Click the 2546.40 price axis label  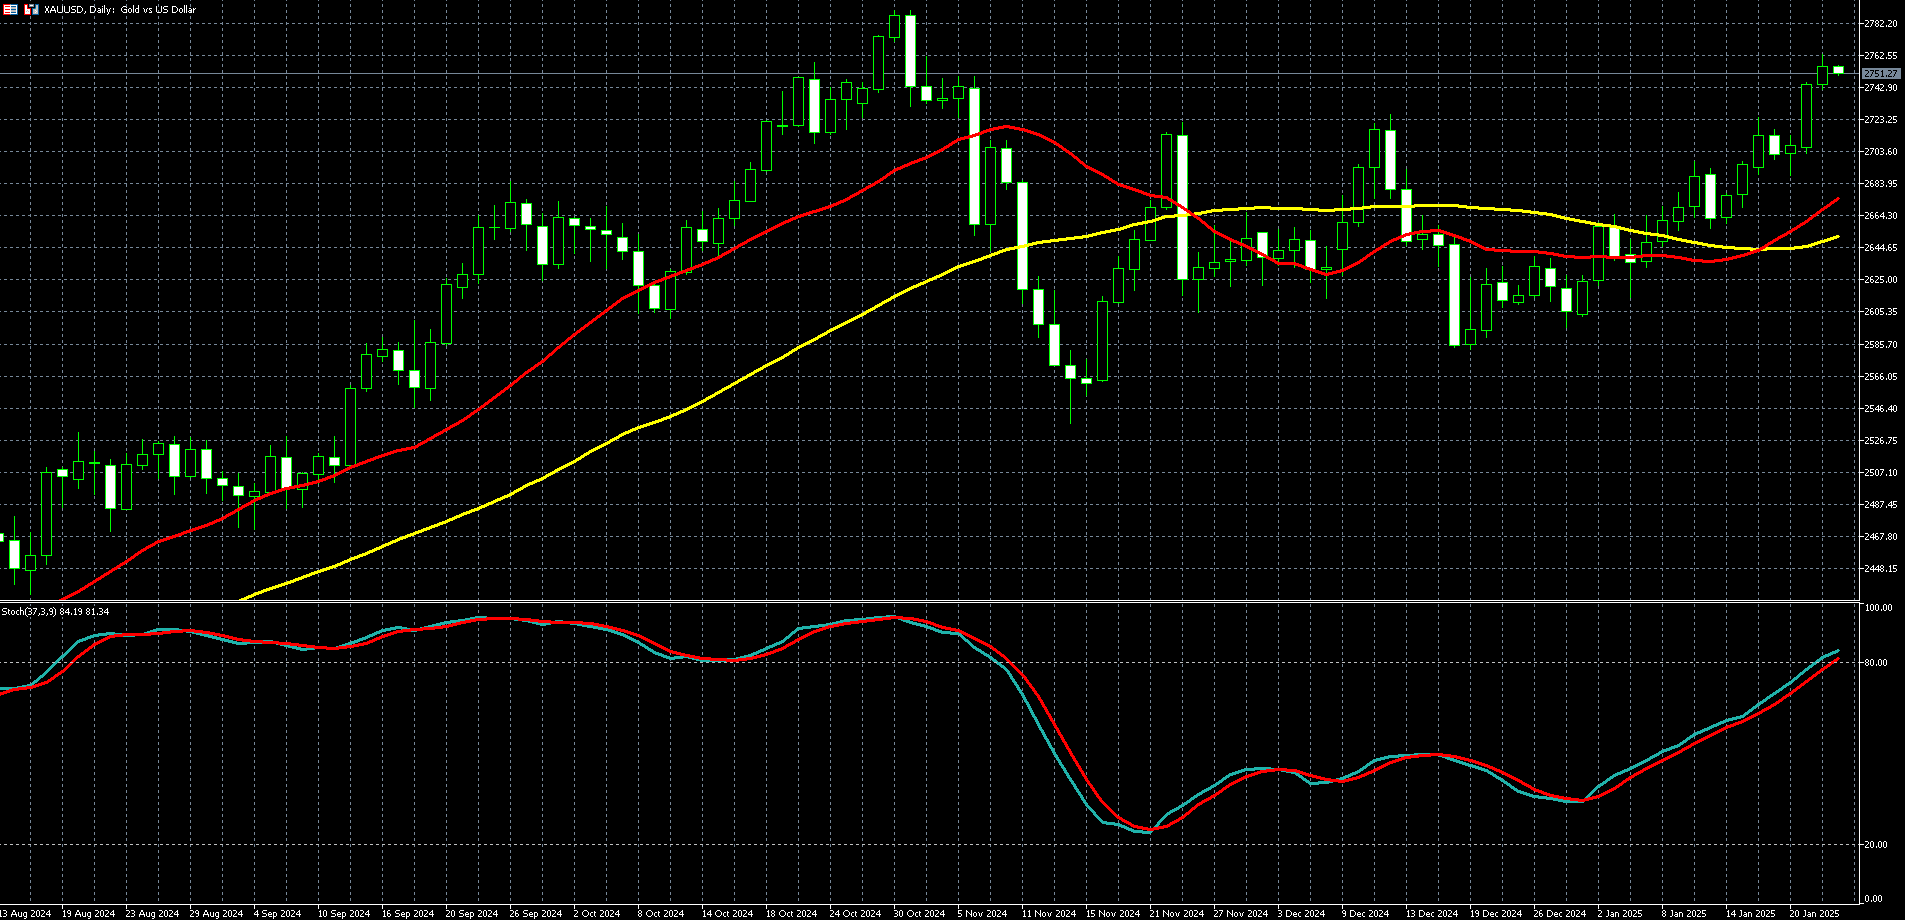pos(1881,409)
